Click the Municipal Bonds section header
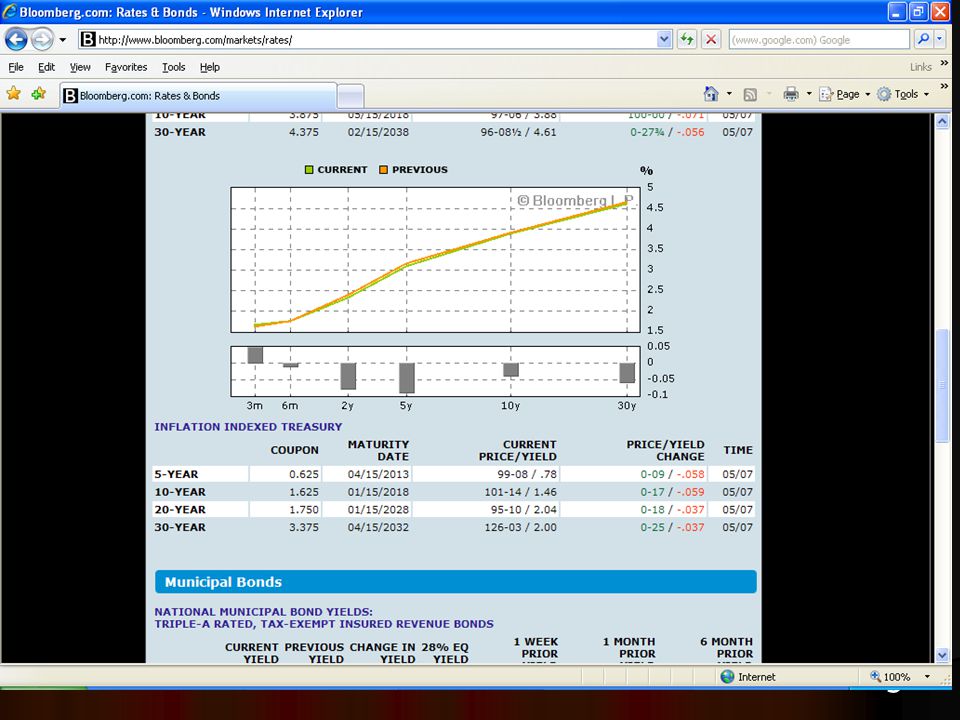This screenshot has height=720, width=960. [x=456, y=582]
